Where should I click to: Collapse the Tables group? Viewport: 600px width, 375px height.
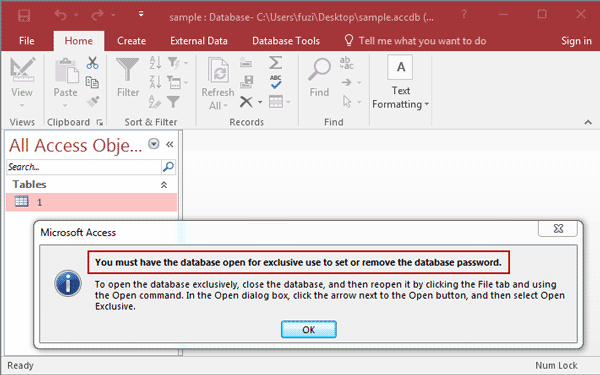tap(164, 185)
